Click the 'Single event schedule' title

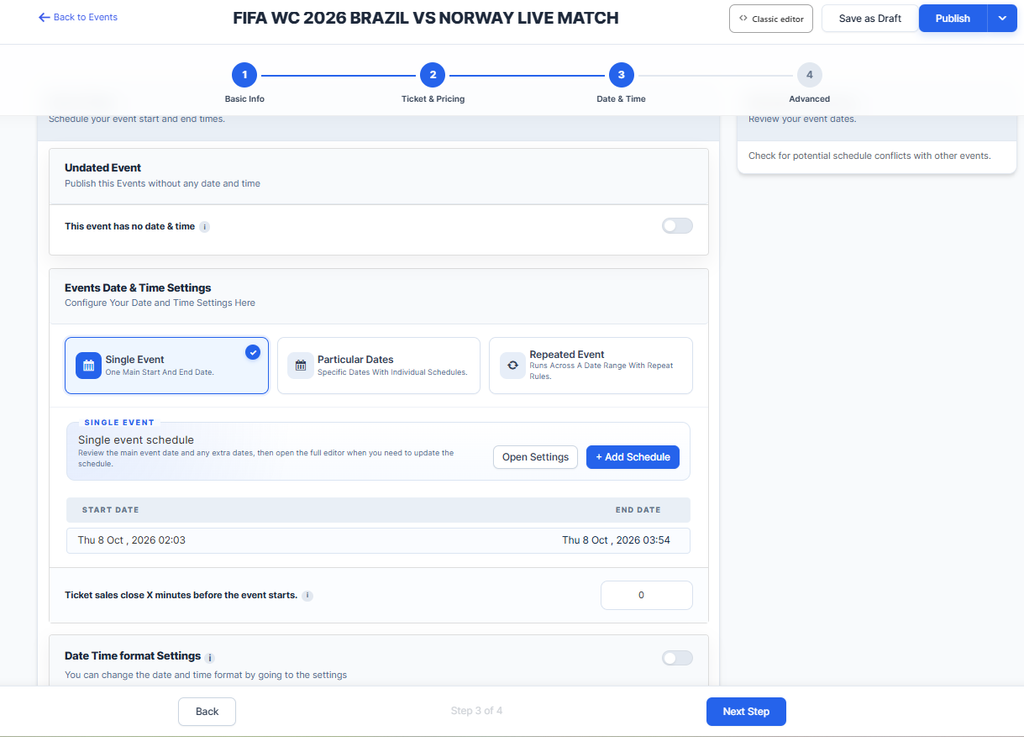tap(136, 440)
